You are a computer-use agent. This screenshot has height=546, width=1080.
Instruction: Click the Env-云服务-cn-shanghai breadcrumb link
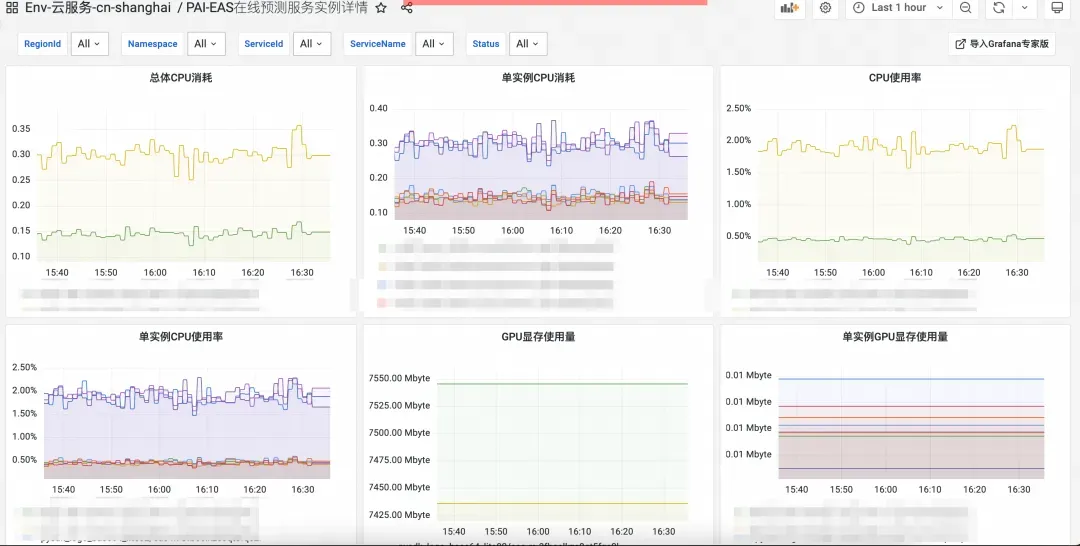pos(98,8)
